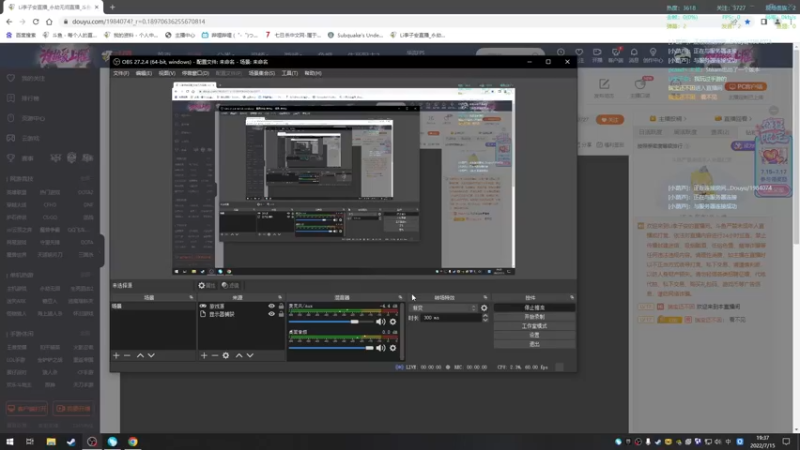Viewport: 800px width, 450px height.
Task: Undock the Scene Transitions panel via header icon
Action: [x=485, y=297]
